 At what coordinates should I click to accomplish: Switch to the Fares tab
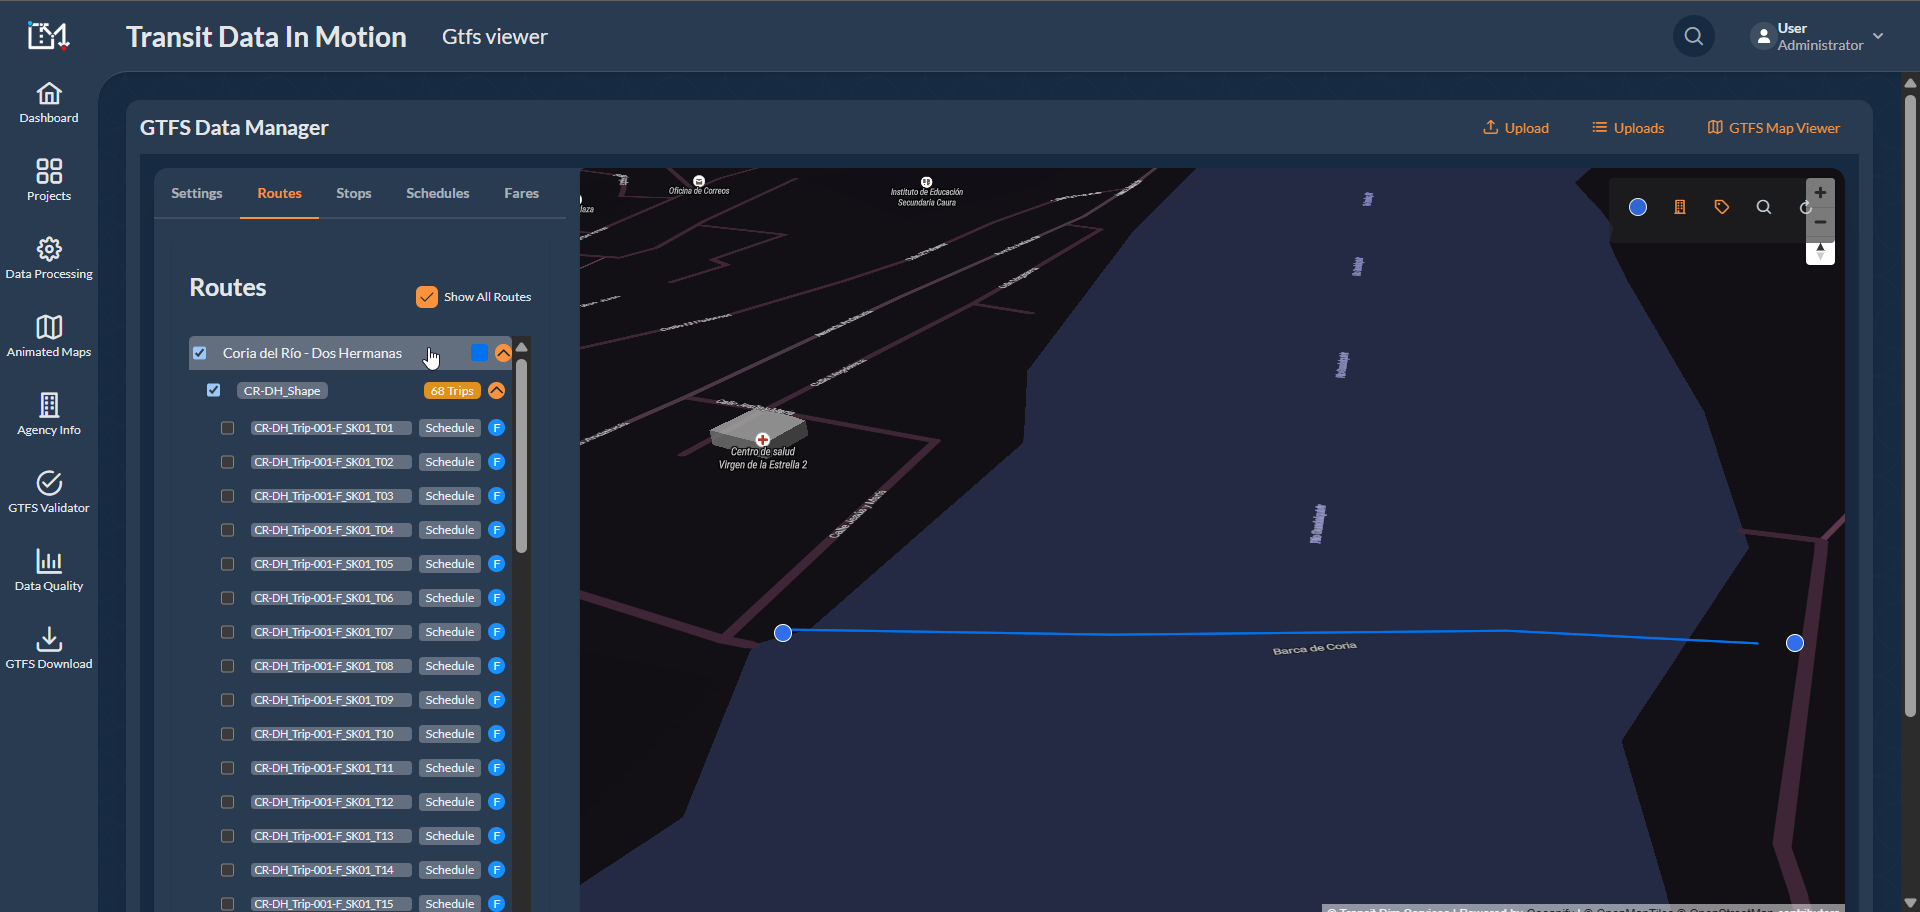click(521, 193)
